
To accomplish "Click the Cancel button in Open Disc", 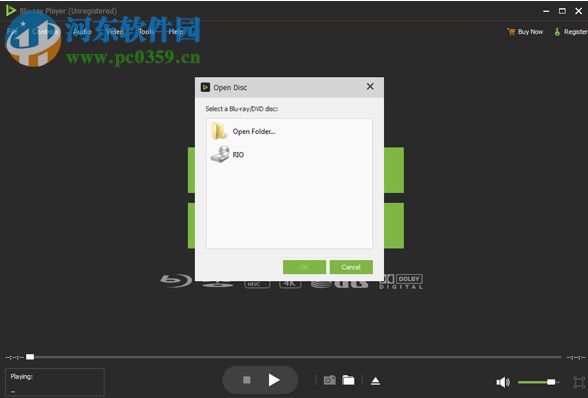I will pyautogui.click(x=351, y=267).
